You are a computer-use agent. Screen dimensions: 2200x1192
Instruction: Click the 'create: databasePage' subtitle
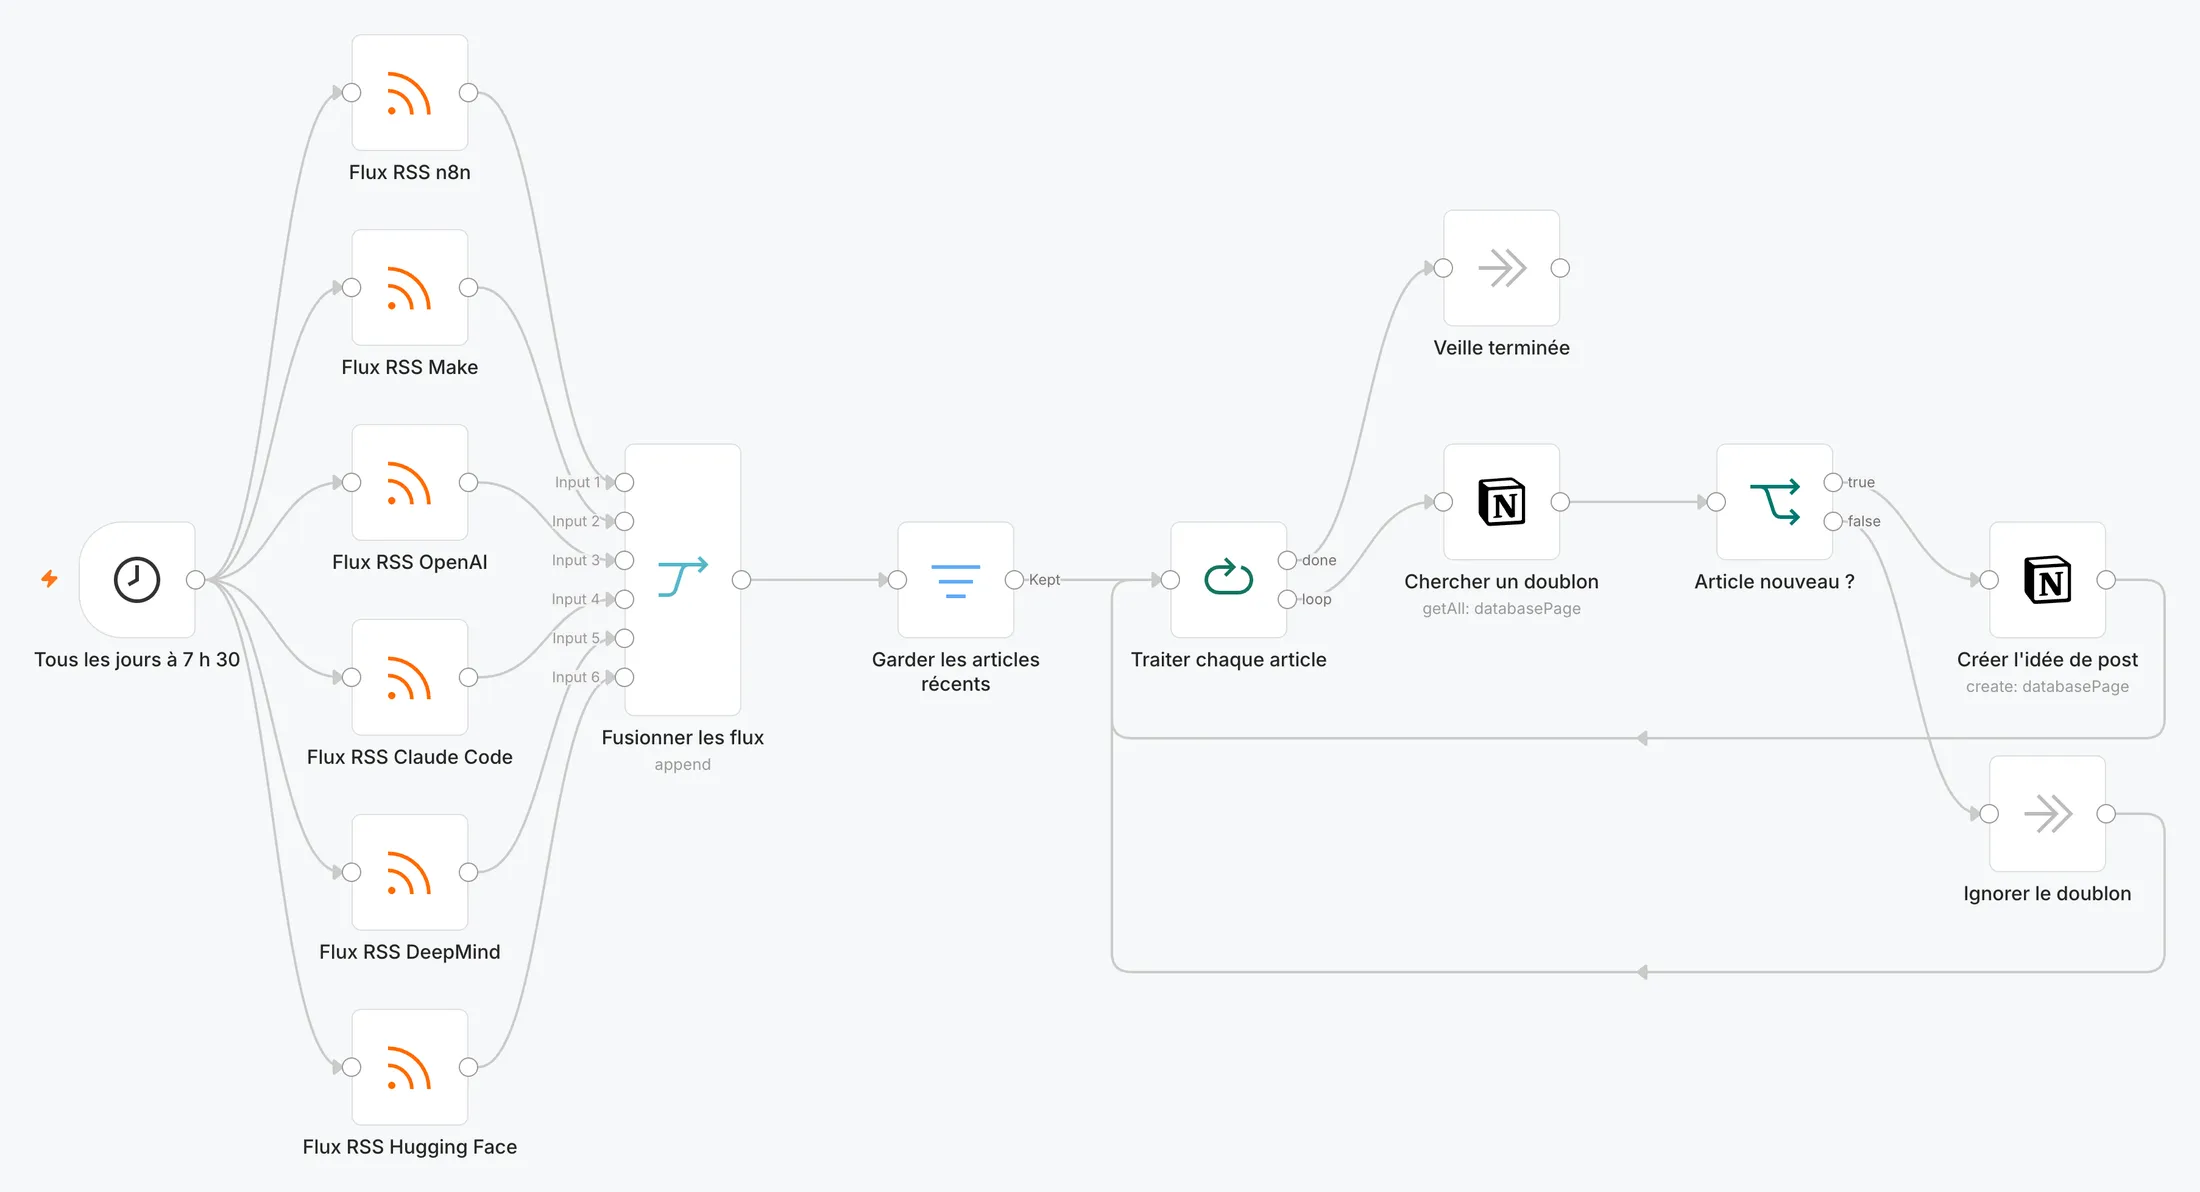(2048, 687)
